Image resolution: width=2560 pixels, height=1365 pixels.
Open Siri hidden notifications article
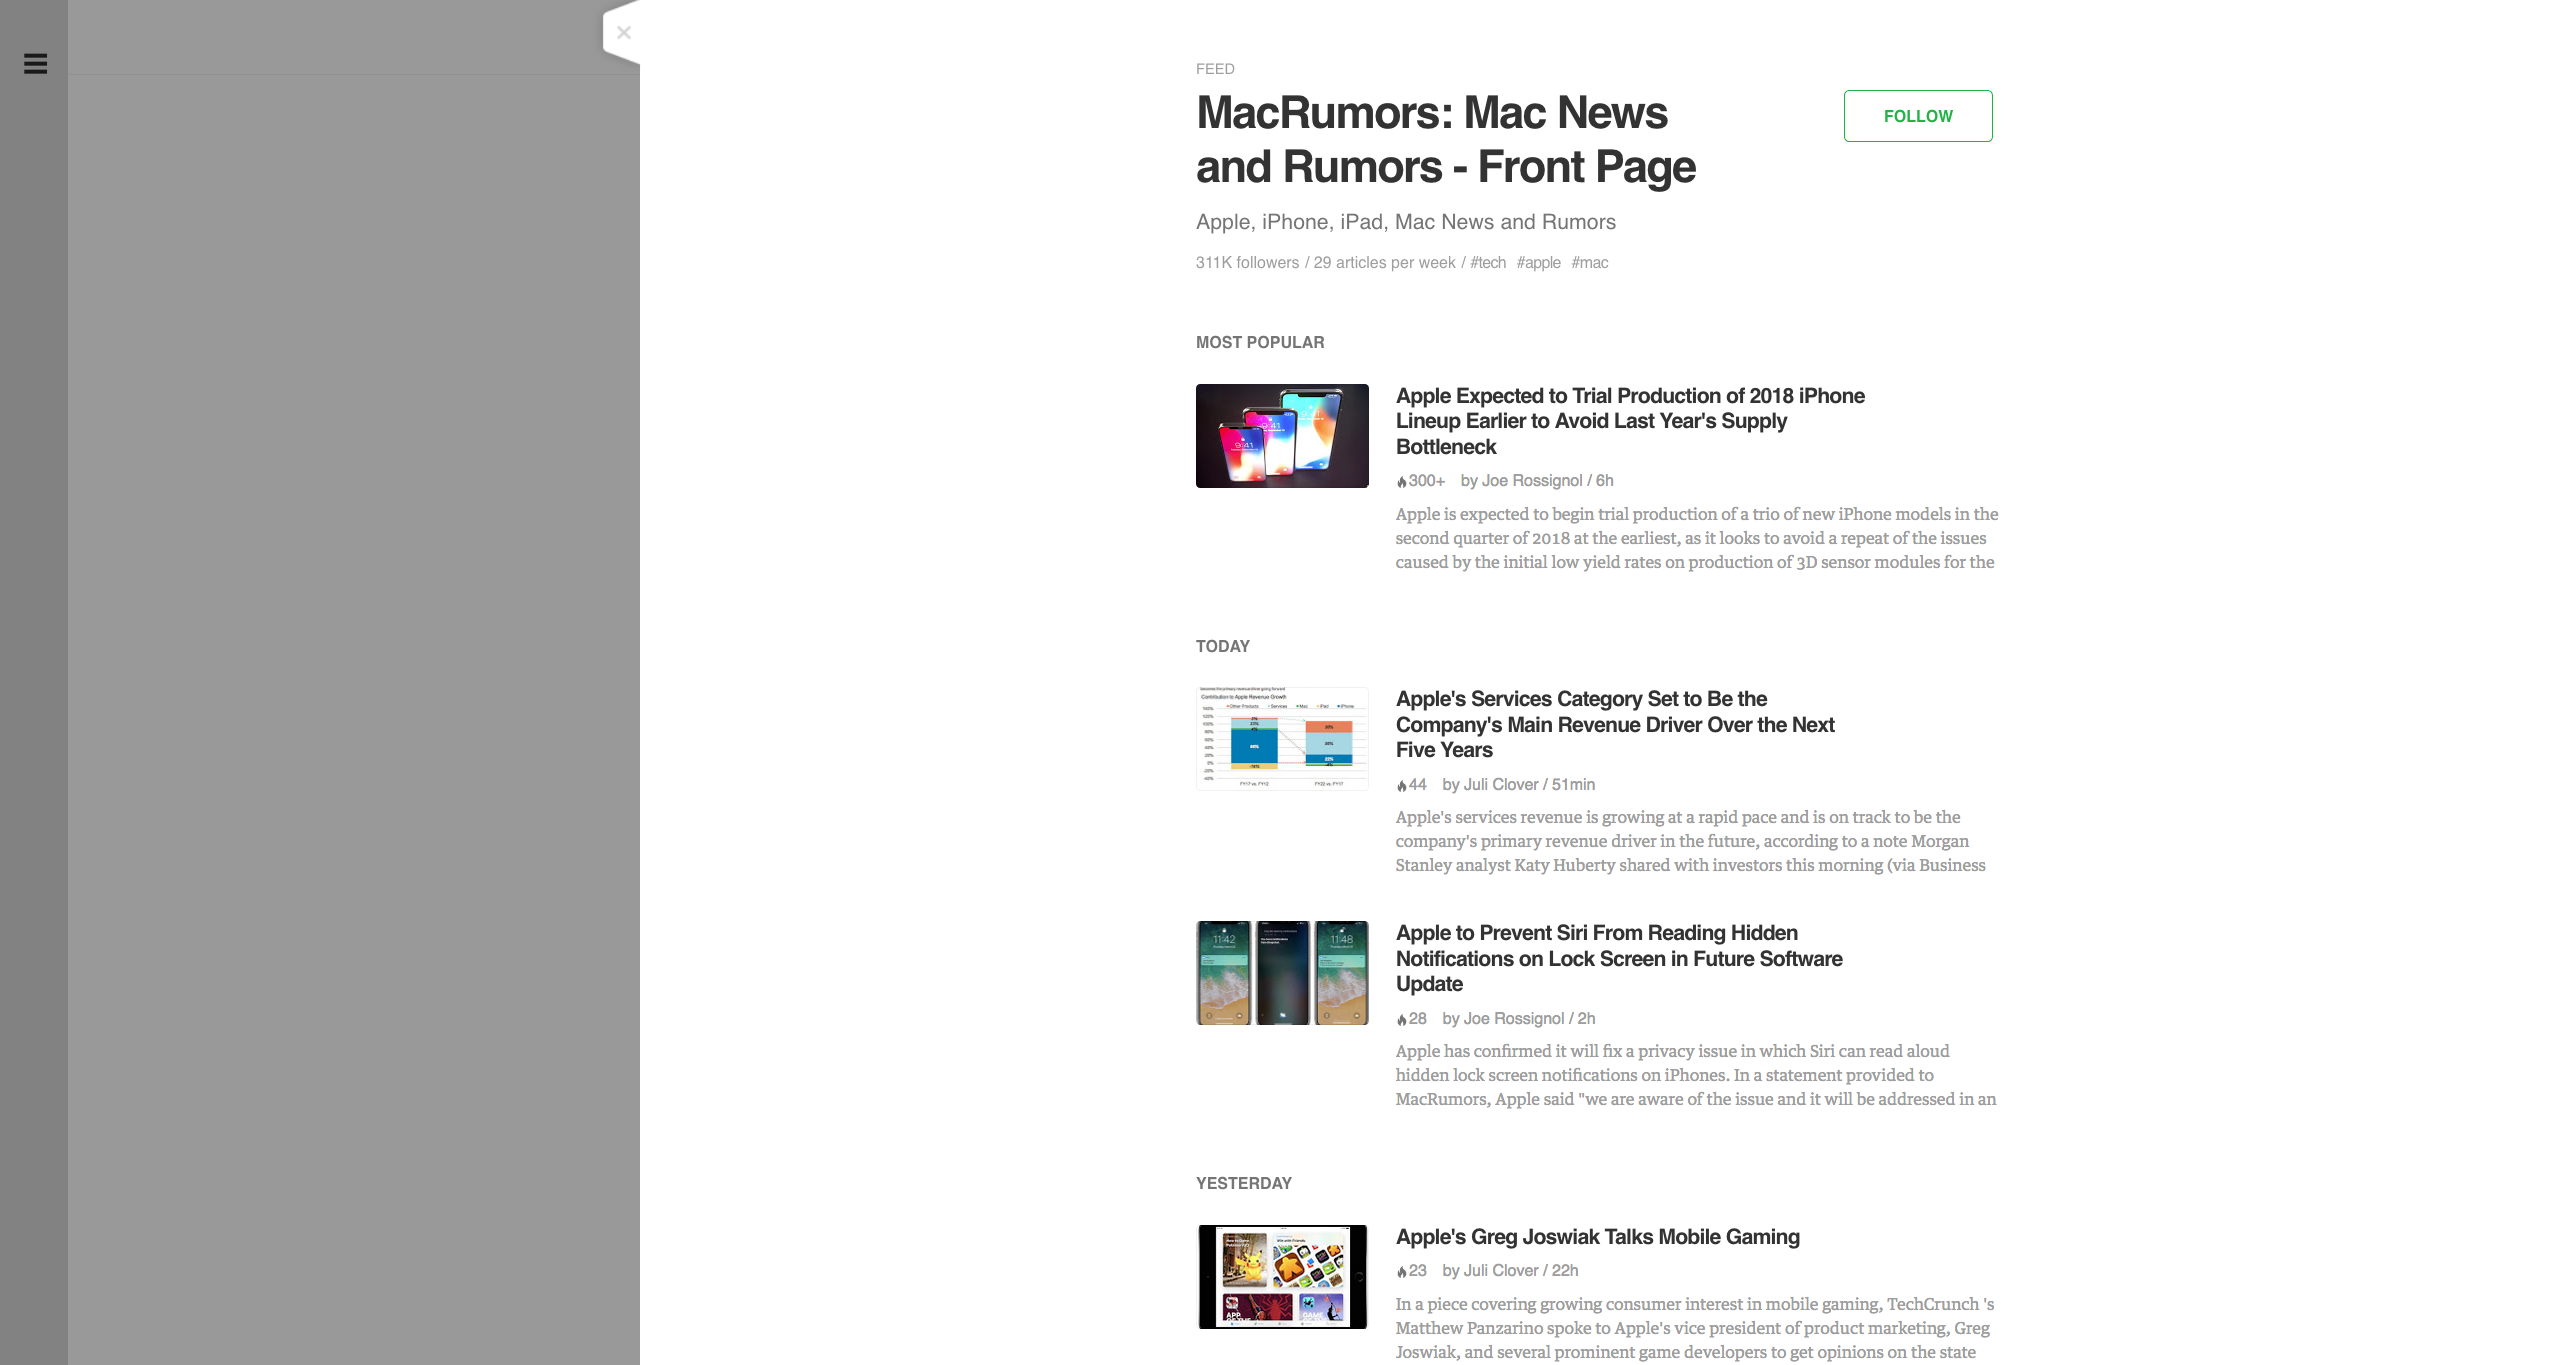pyautogui.click(x=1618, y=958)
